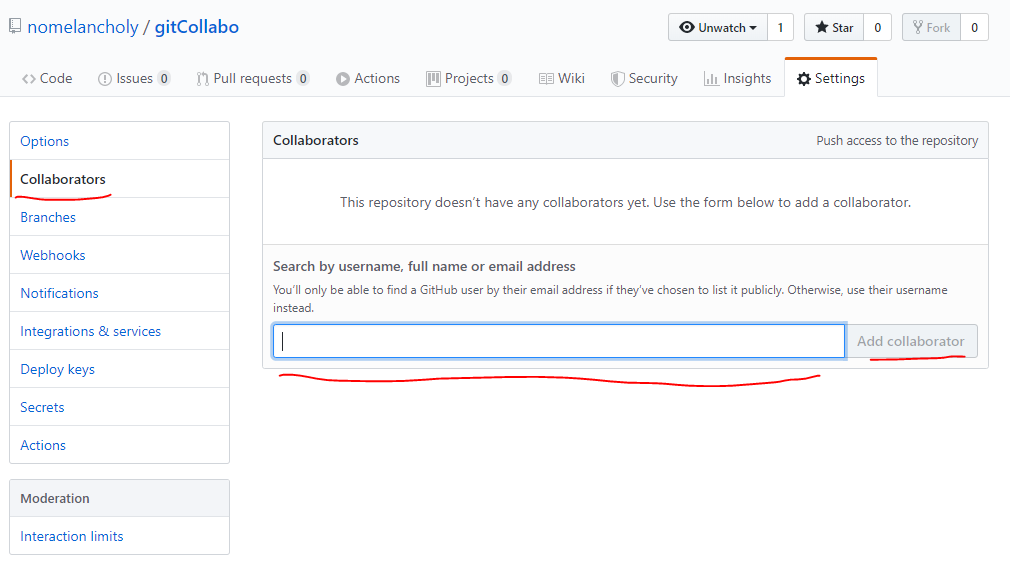Click the fork icon on Fork button
Screen dimensions: 1010x564
coord(918,27)
